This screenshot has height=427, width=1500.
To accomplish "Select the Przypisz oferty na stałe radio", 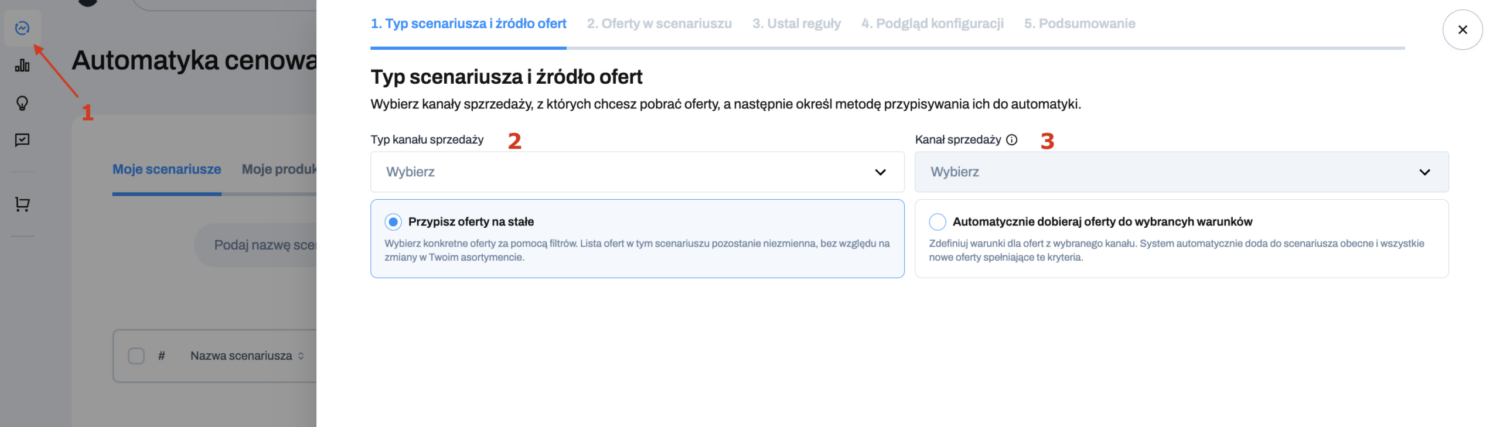I will tap(393, 221).
